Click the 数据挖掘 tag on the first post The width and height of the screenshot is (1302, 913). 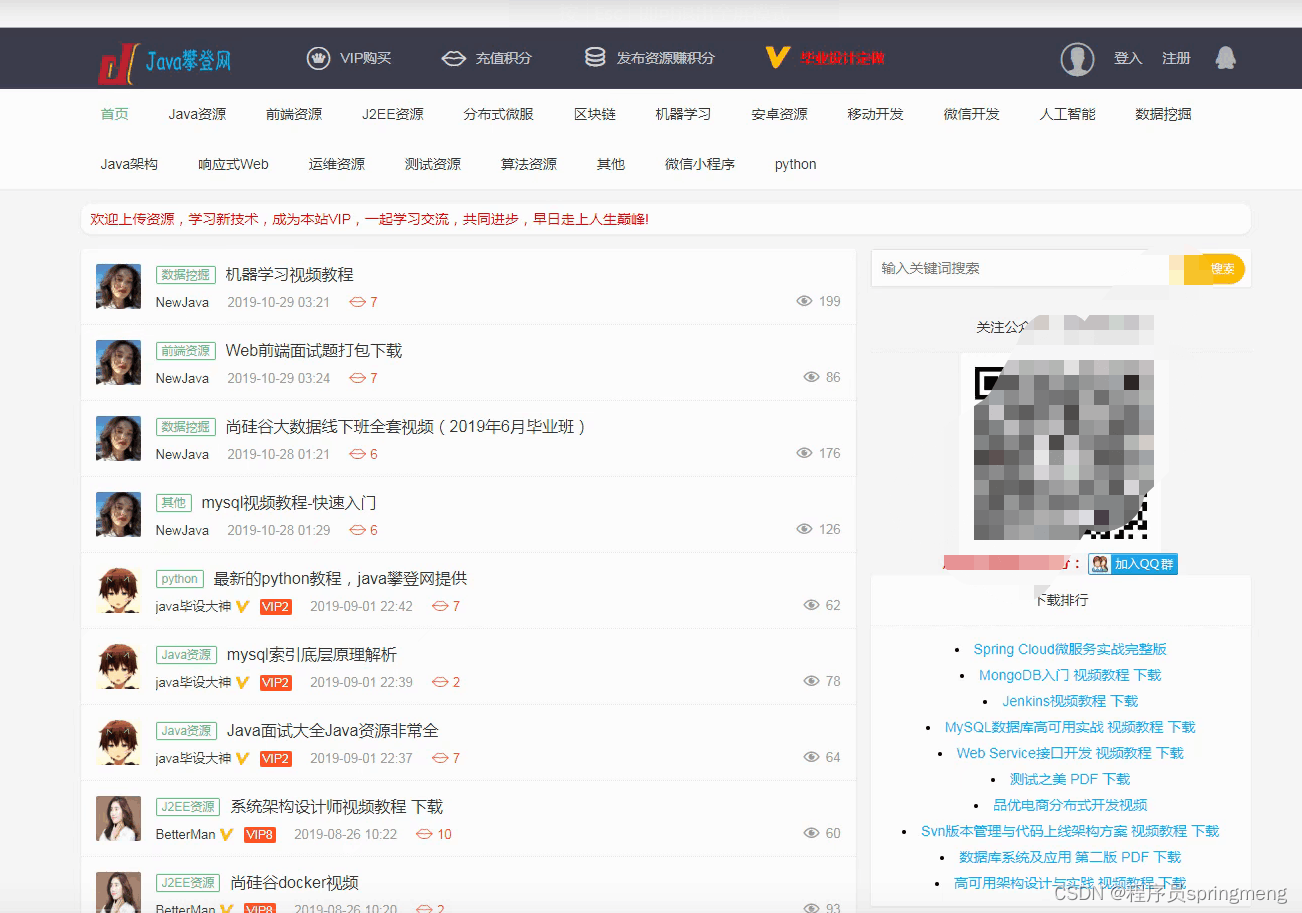click(x=186, y=275)
